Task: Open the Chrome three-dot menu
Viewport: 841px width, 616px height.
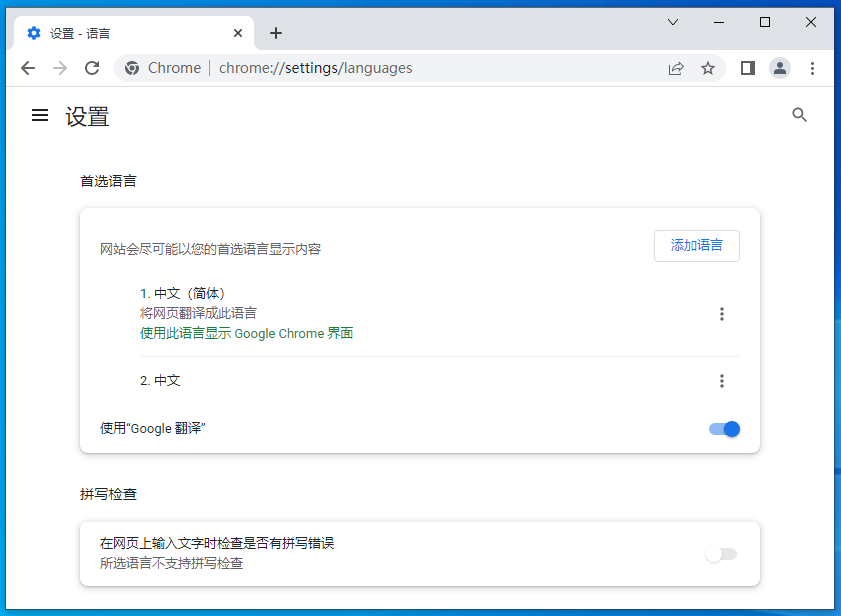Action: pyautogui.click(x=813, y=68)
